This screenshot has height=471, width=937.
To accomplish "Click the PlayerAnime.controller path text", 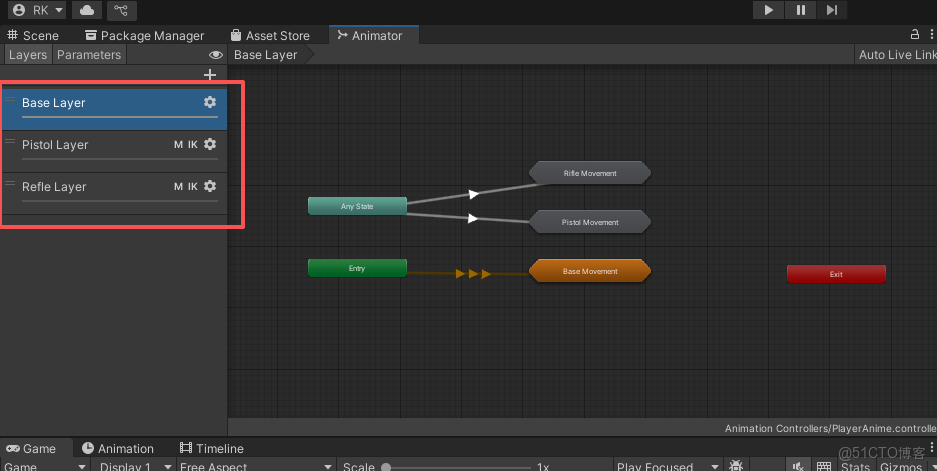I will point(831,428).
